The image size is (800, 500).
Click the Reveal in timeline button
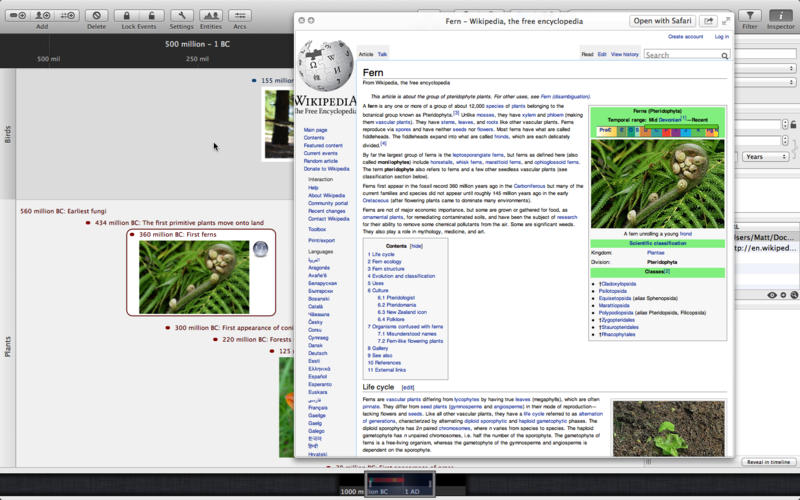tap(769, 461)
